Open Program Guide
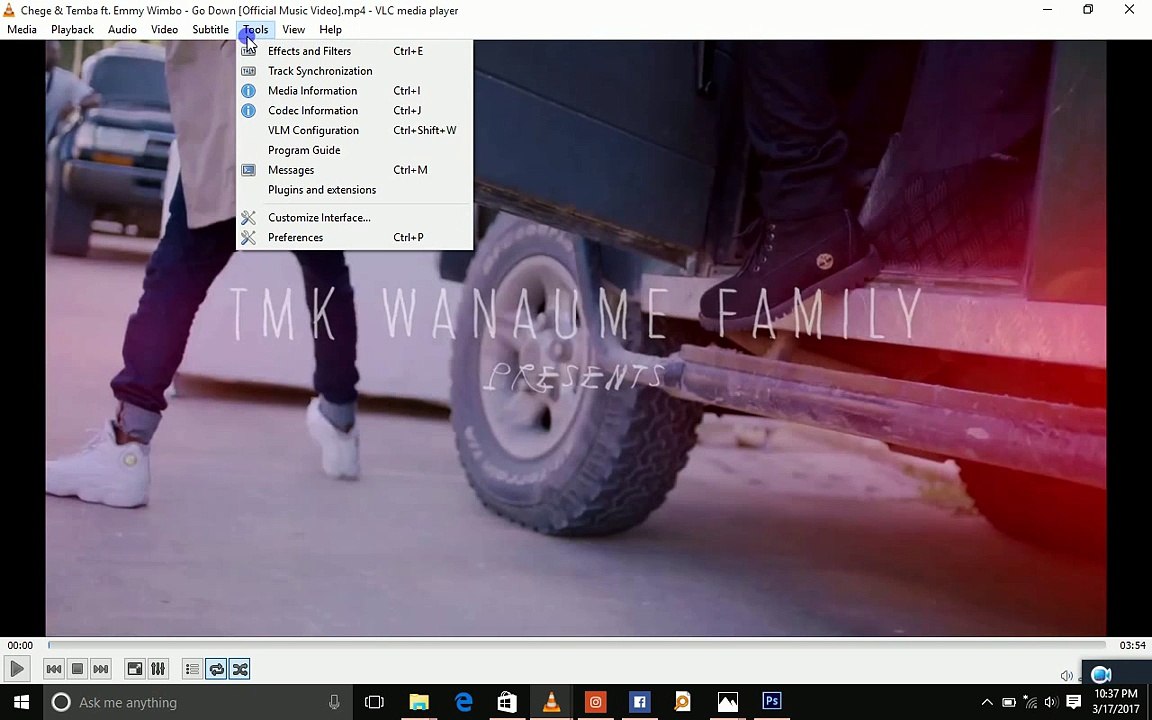Image resolution: width=1152 pixels, height=720 pixels. pos(354,150)
